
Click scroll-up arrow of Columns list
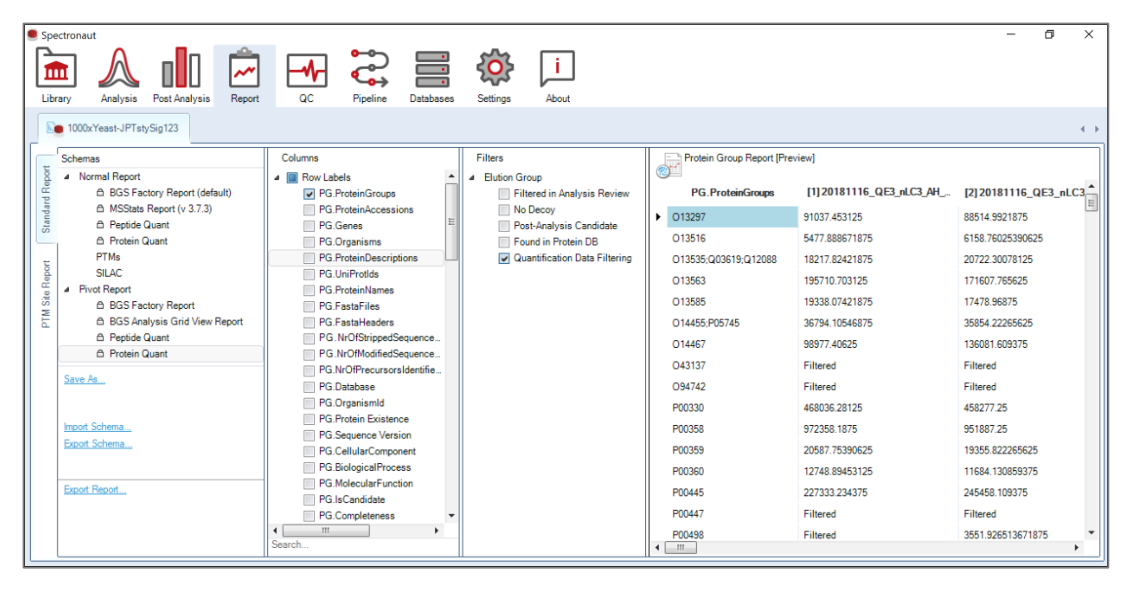pos(452,177)
